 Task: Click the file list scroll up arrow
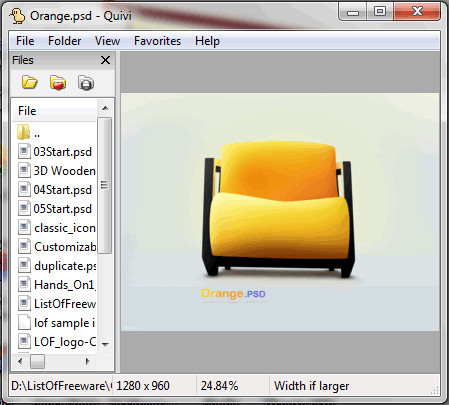point(105,108)
